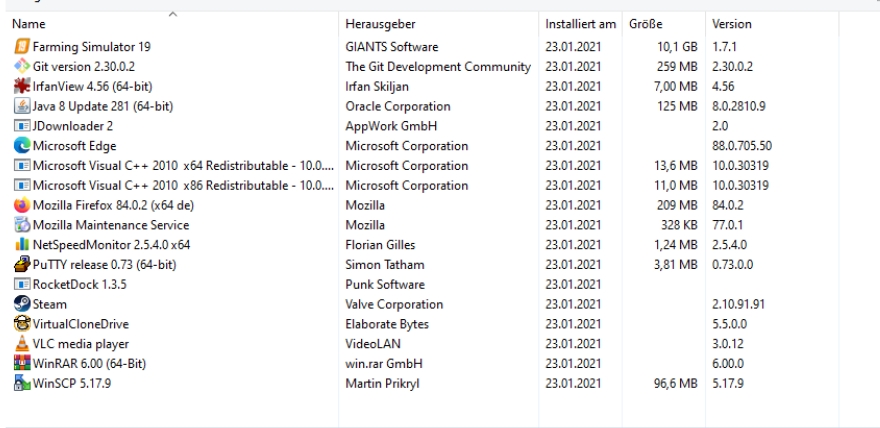880x428 pixels.
Task: Click the size value '328 KB'
Action: pyautogui.click(x=679, y=225)
